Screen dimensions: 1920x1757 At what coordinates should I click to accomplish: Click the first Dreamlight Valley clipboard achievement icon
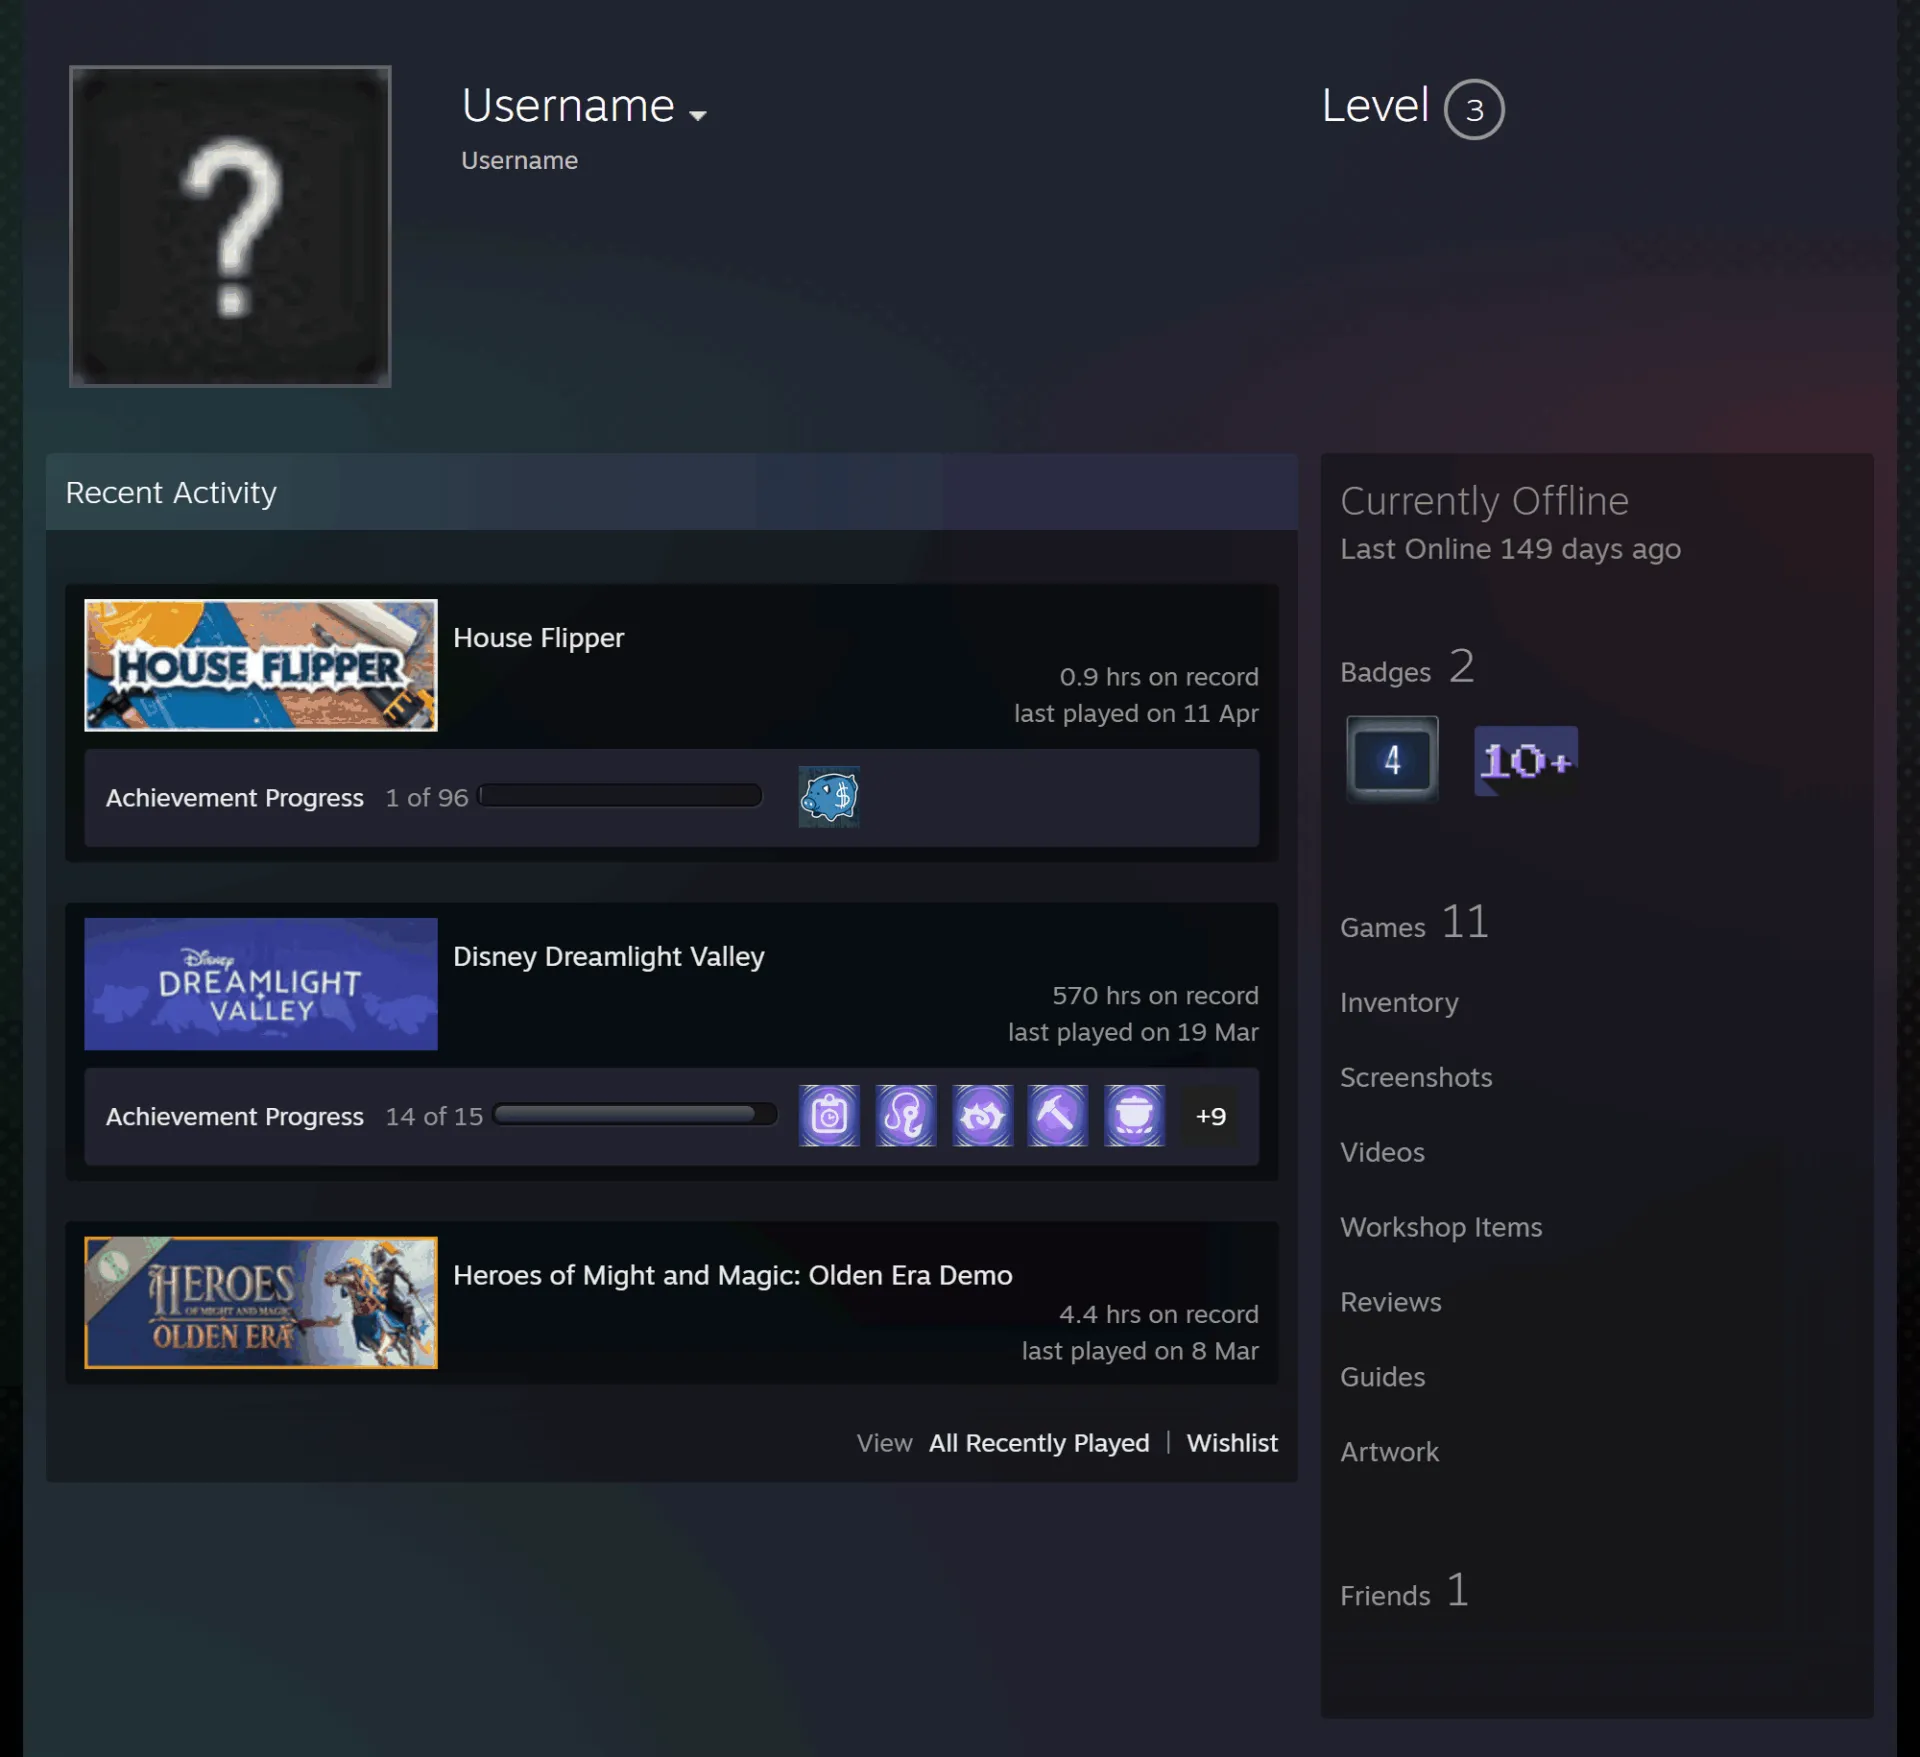pyautogui.click(x=828, y=1115)
